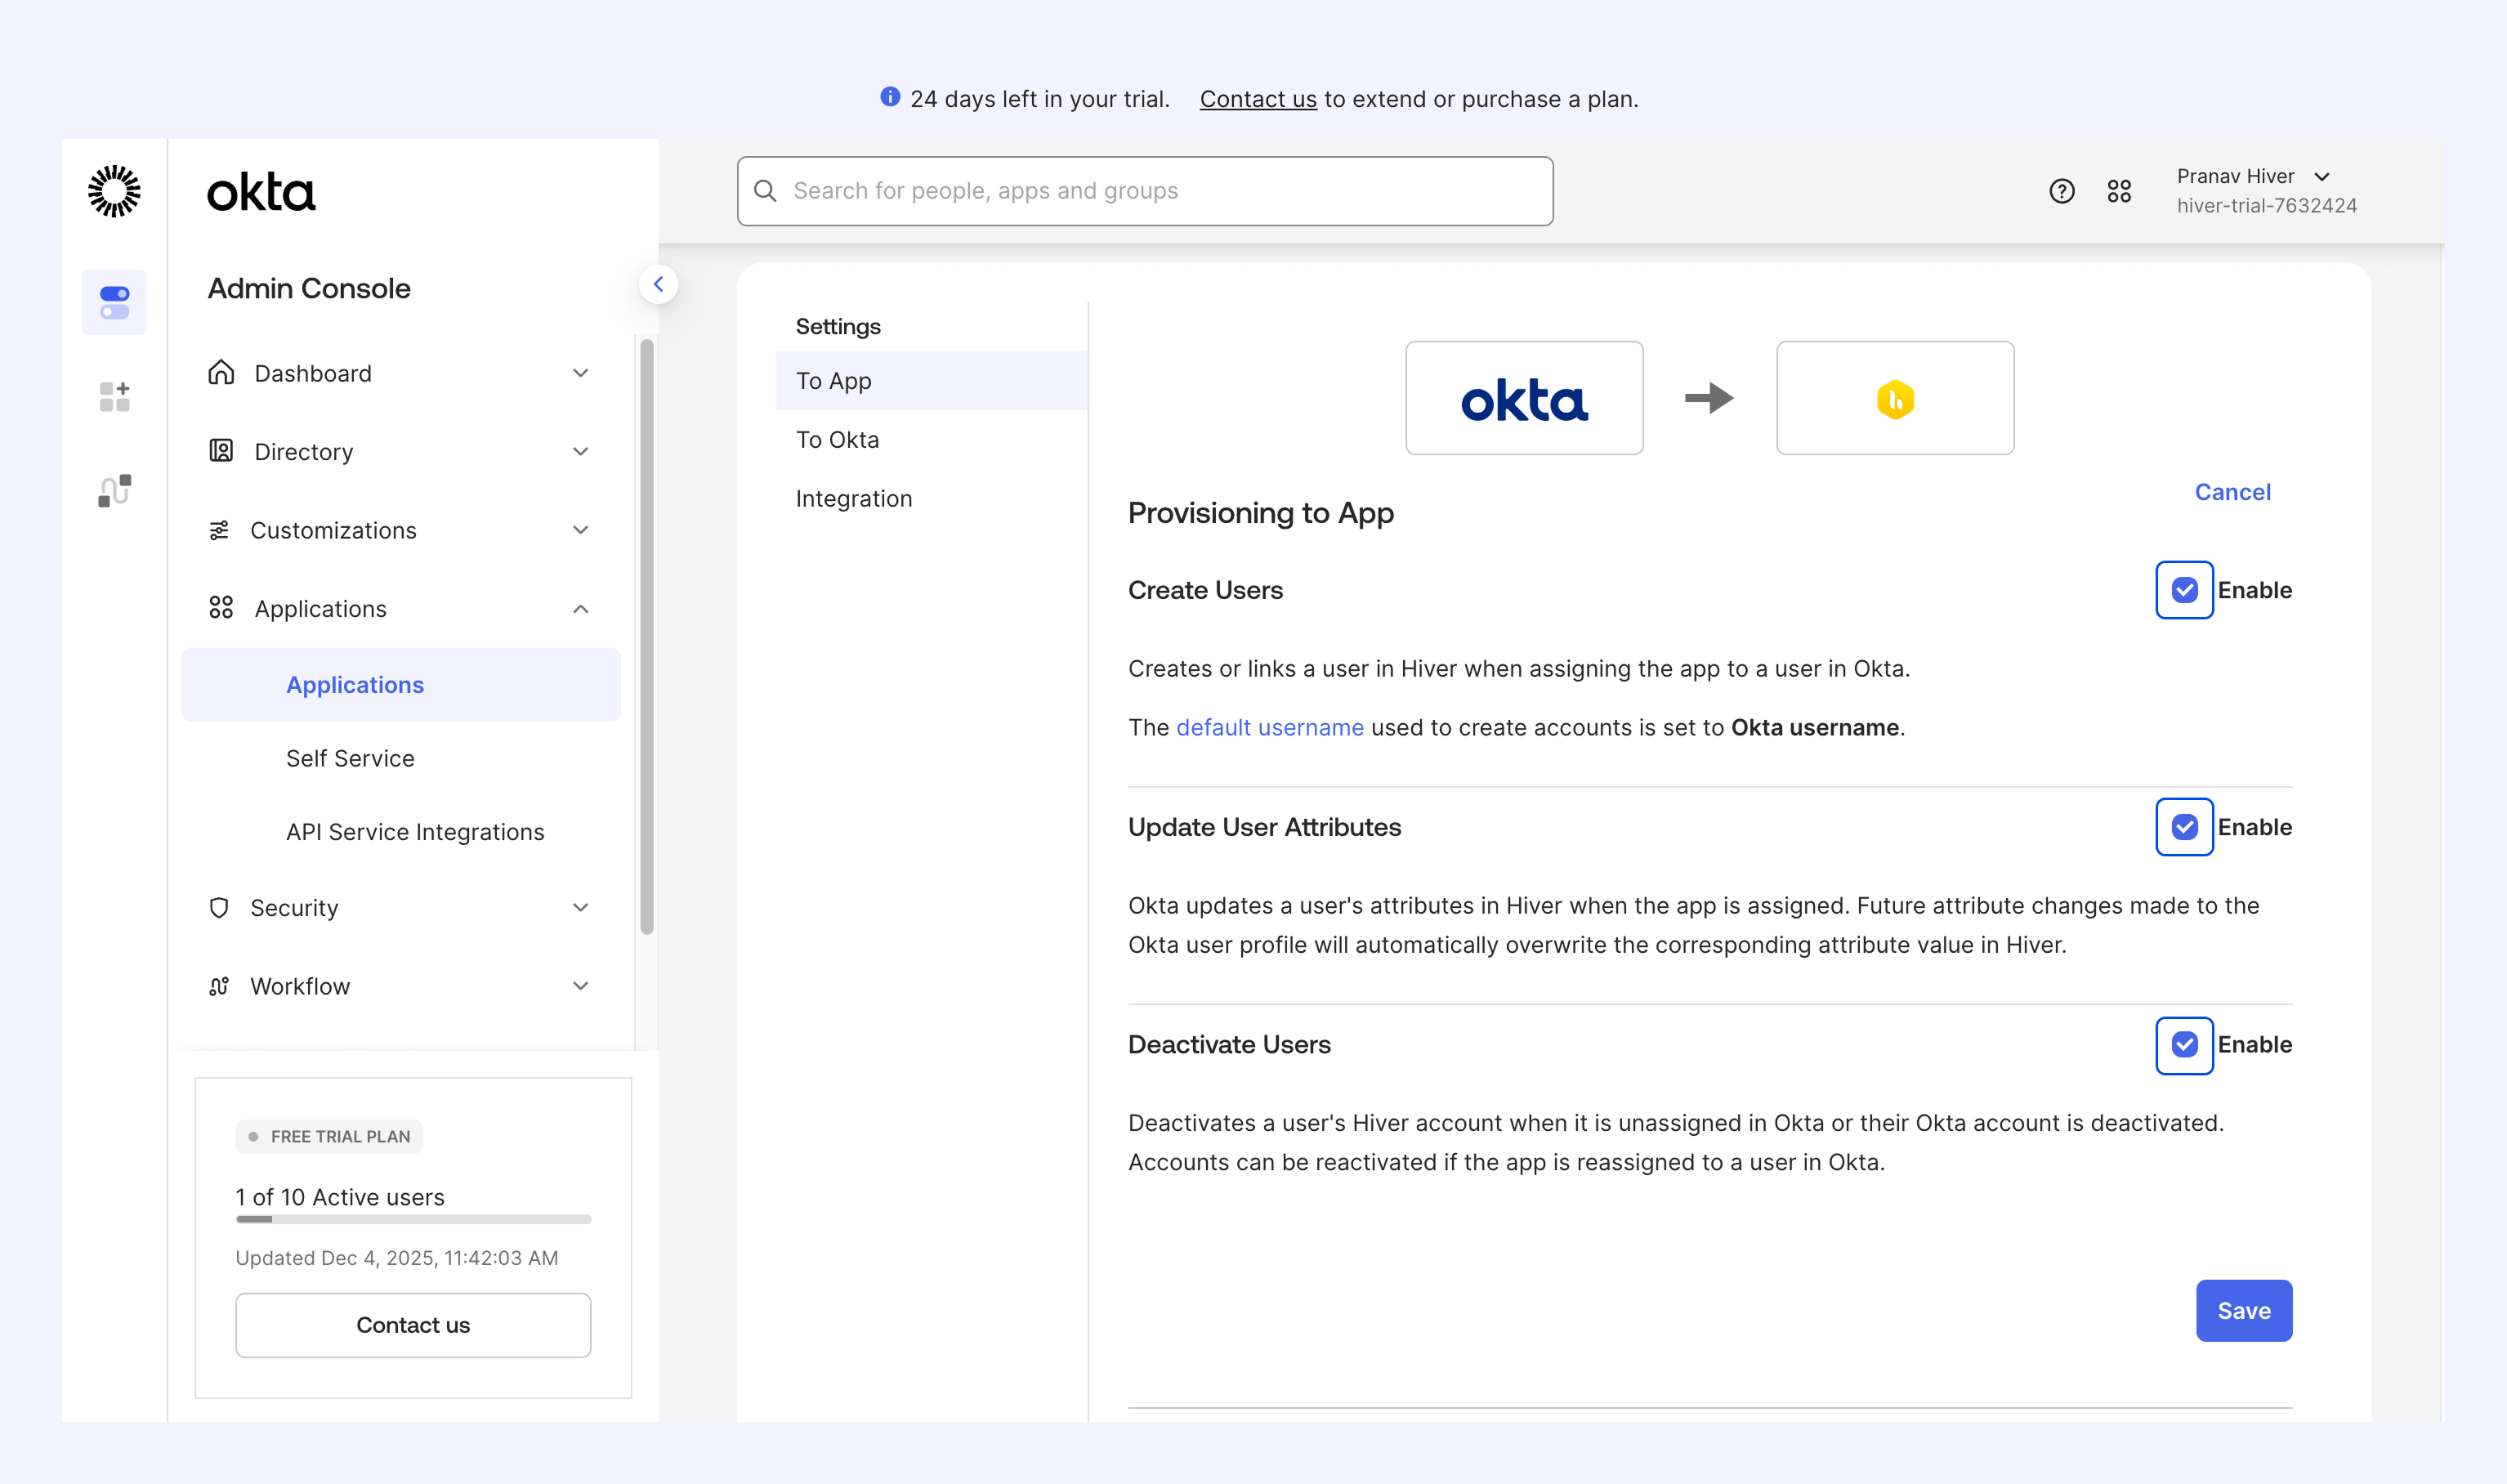Image resolution: width=2507 pixels, height=1484 pixels.
Task: Open the Admin Console toggle icon in rail
Action: pos(114,302)
